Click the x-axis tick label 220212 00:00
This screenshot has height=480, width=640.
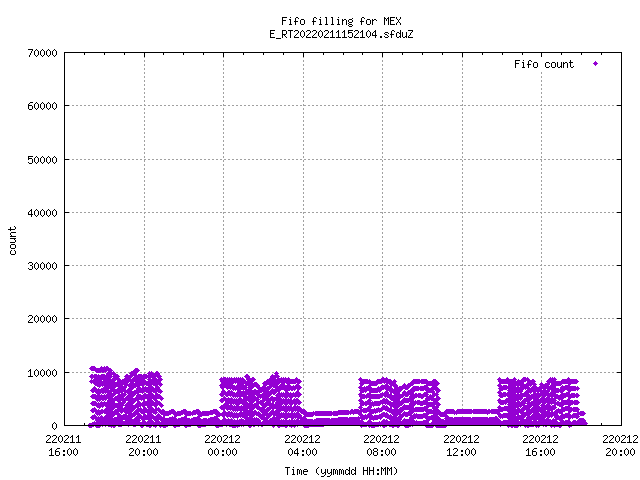(x=222, y=446)
